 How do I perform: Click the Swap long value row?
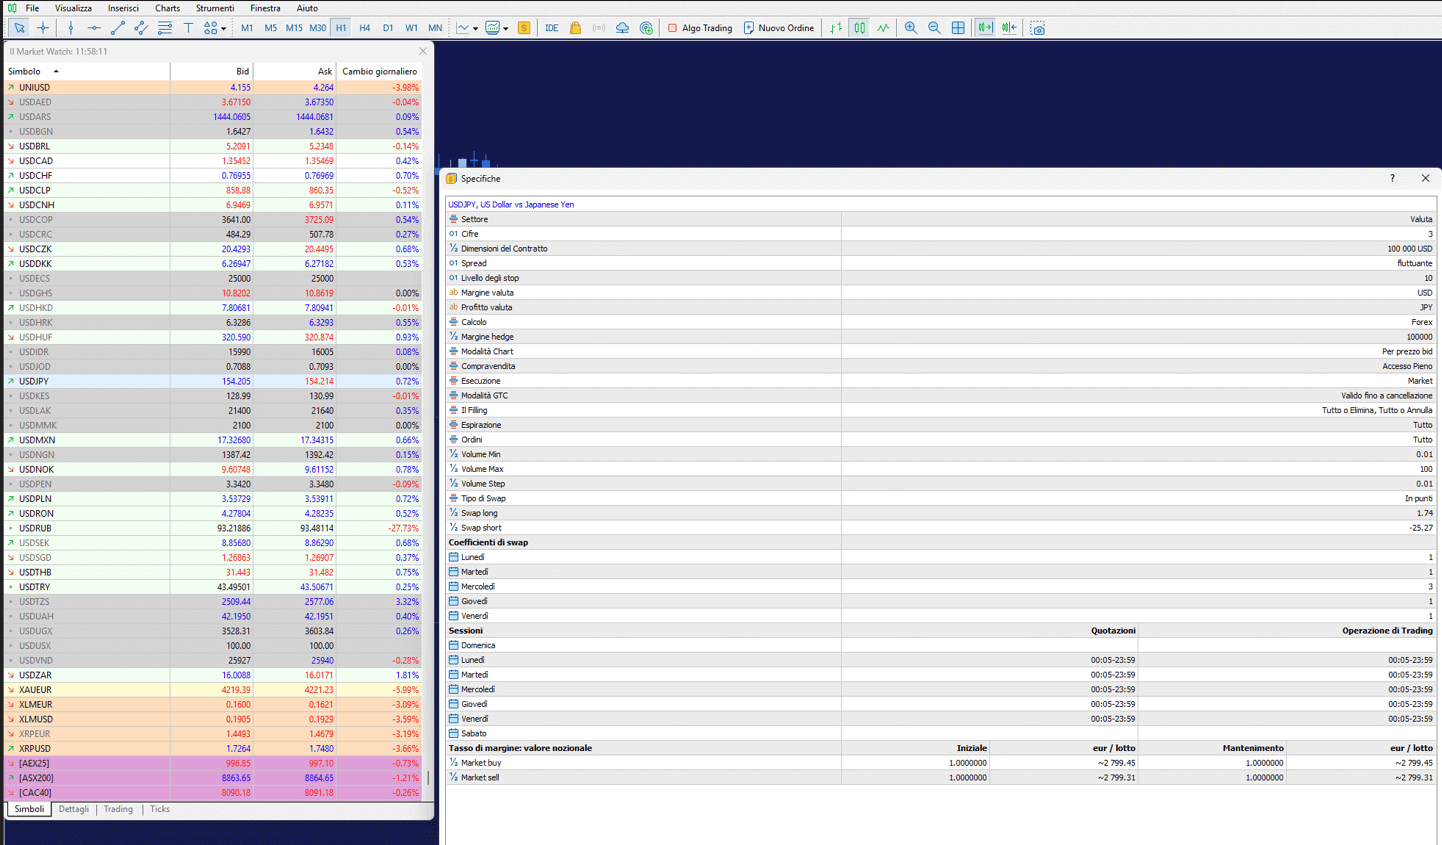pos(940,513)
